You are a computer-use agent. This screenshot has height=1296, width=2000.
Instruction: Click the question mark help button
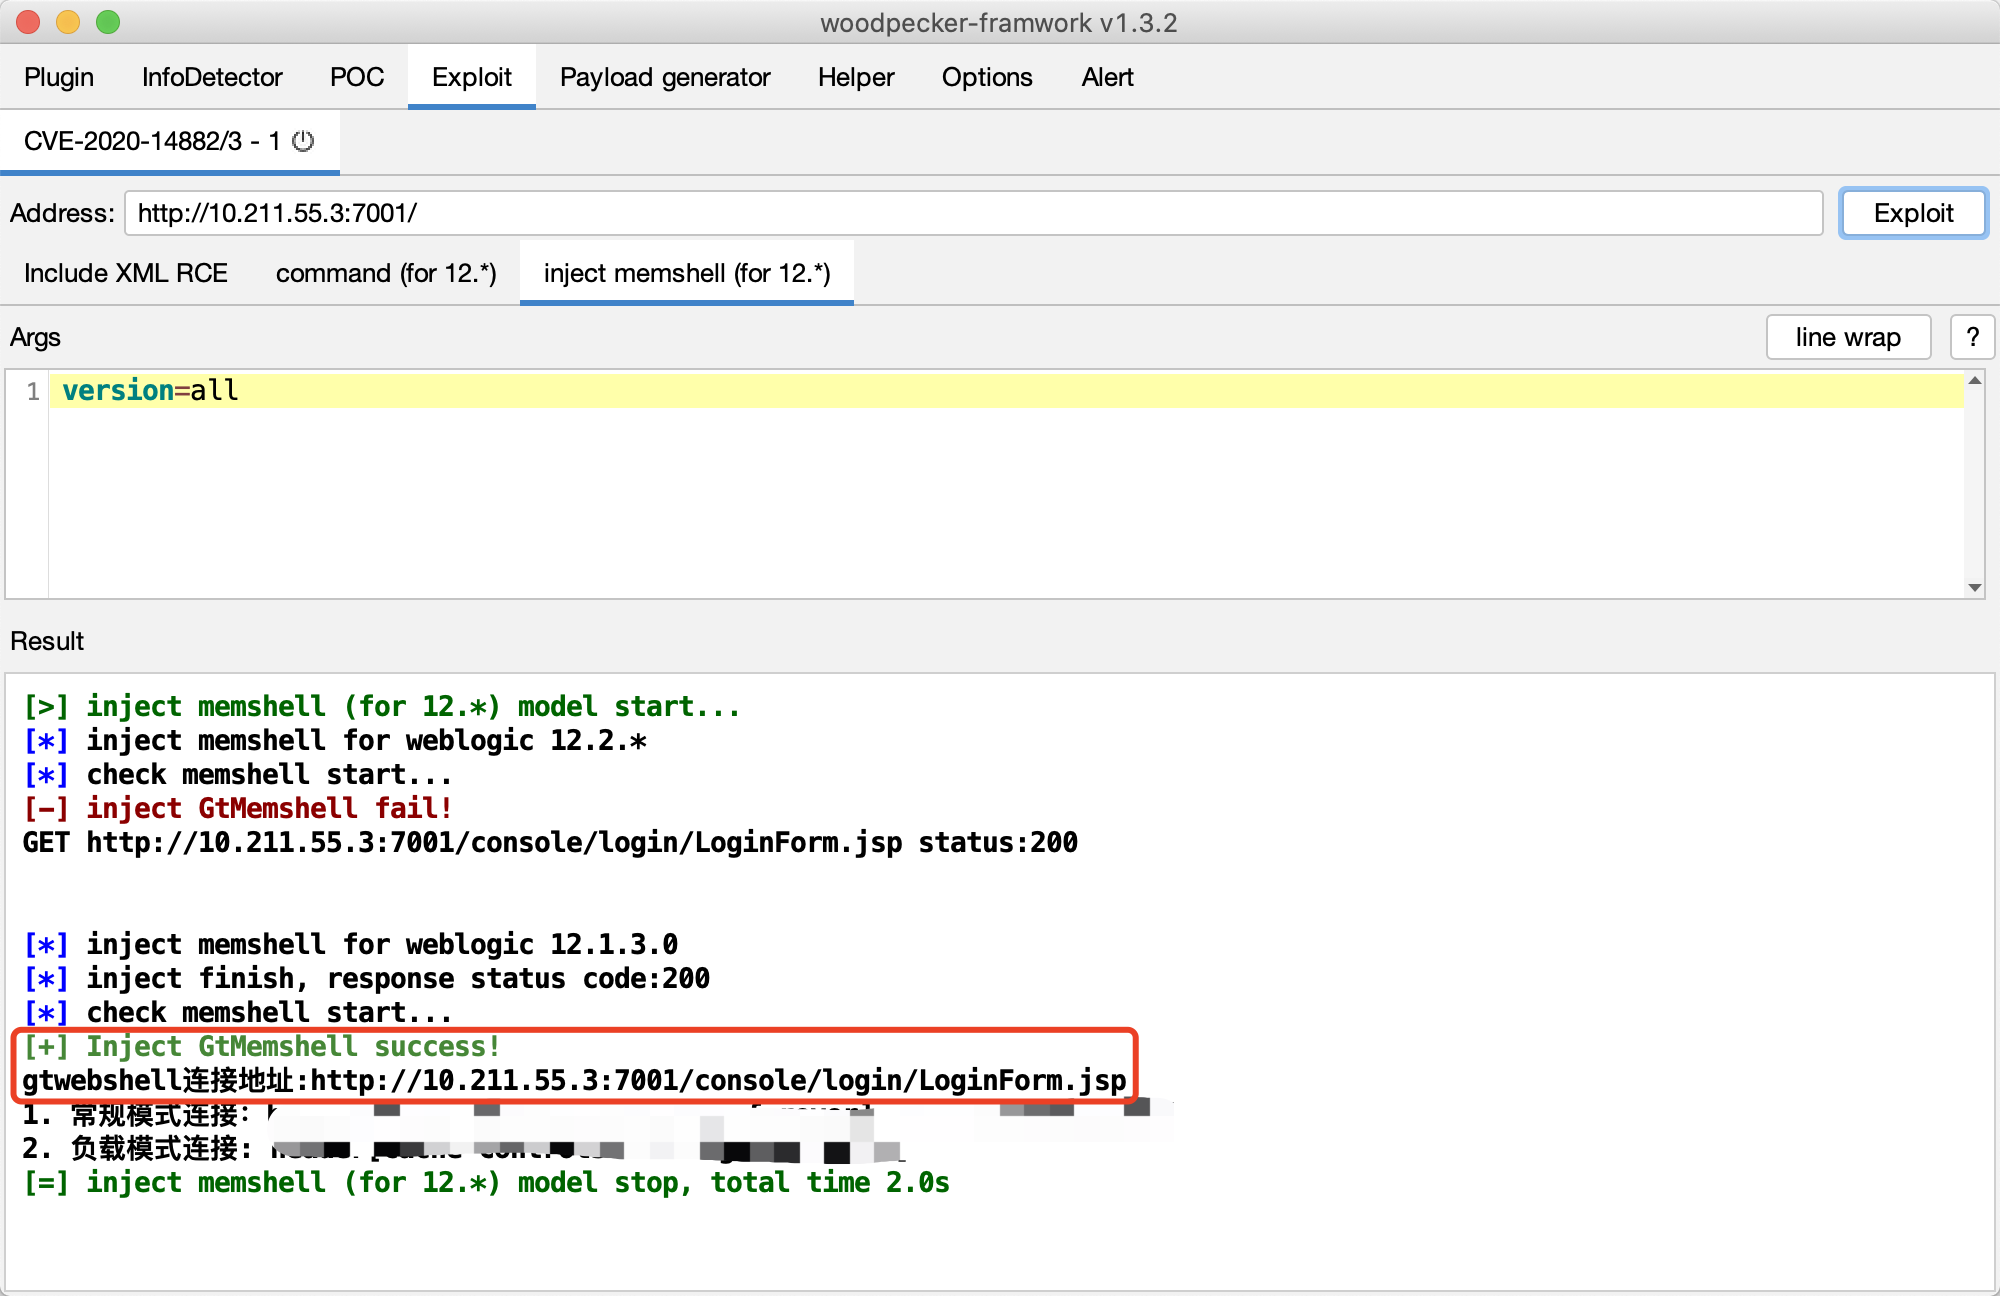coord(1972,337)
